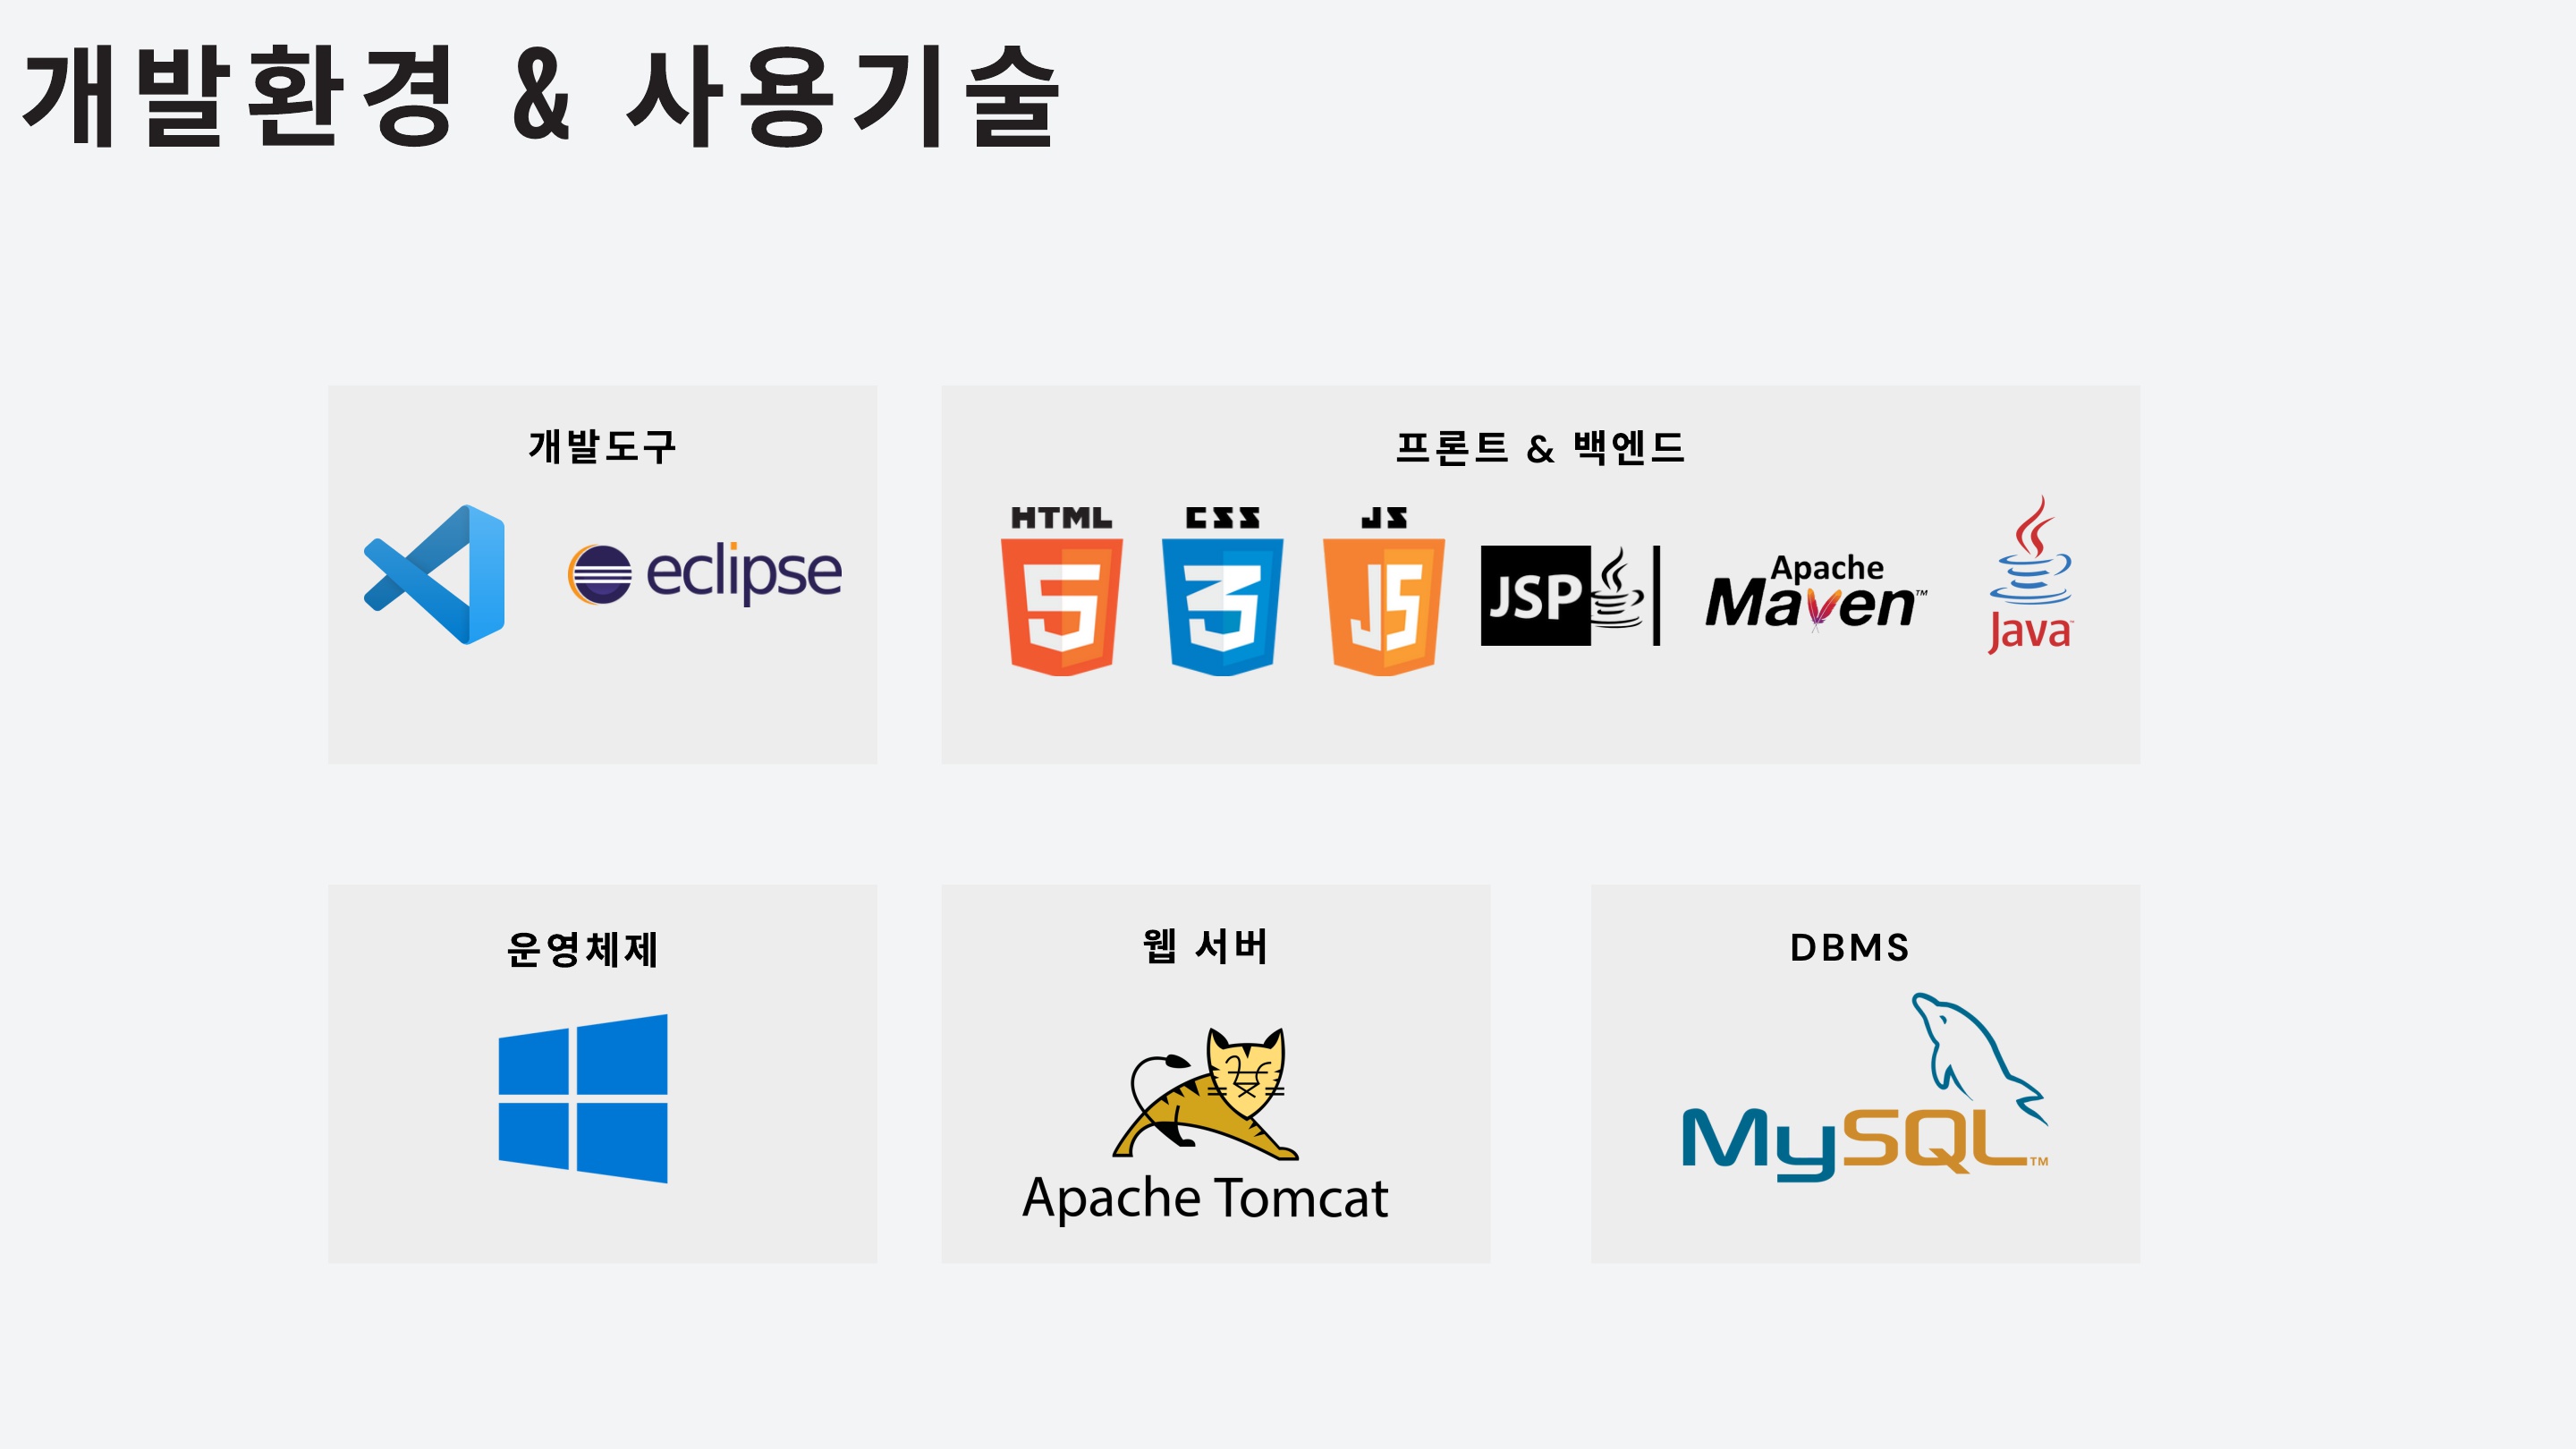Click the Eclipse logo

click(704, 573)
